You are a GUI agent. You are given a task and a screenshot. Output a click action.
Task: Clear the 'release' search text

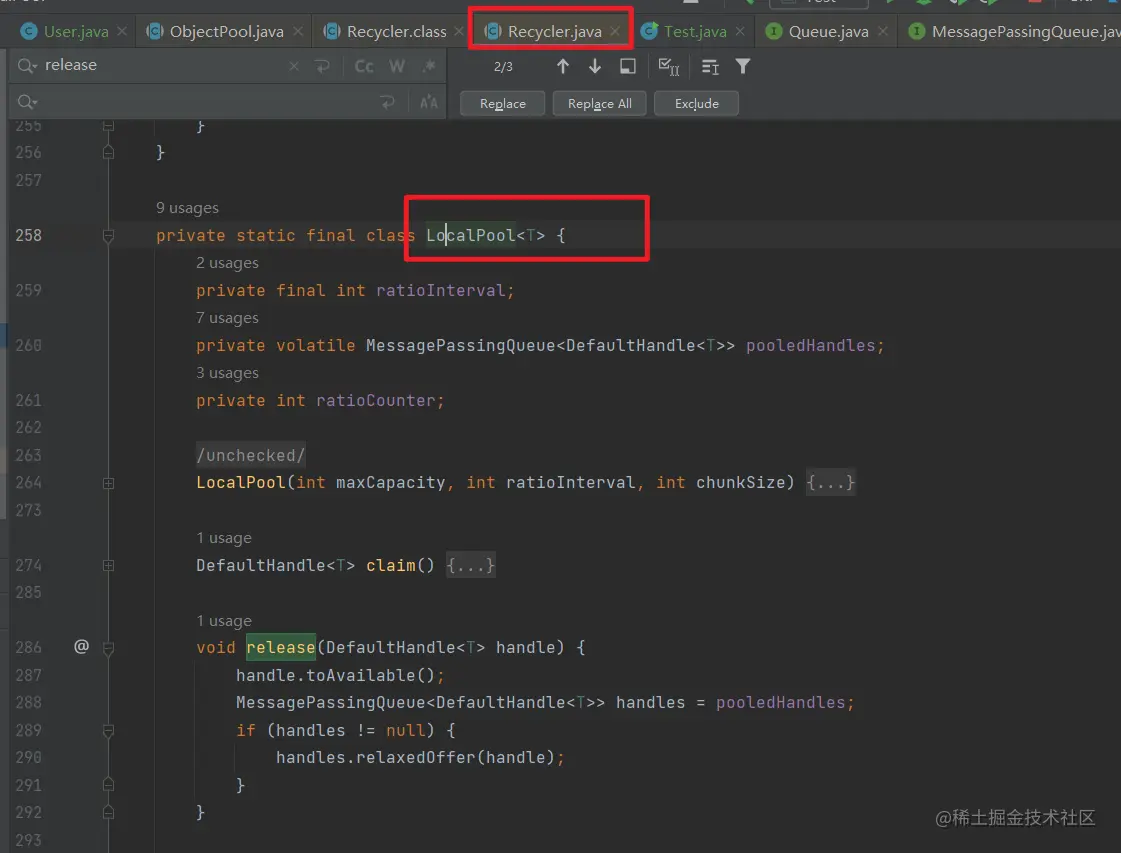pos(294,66)
